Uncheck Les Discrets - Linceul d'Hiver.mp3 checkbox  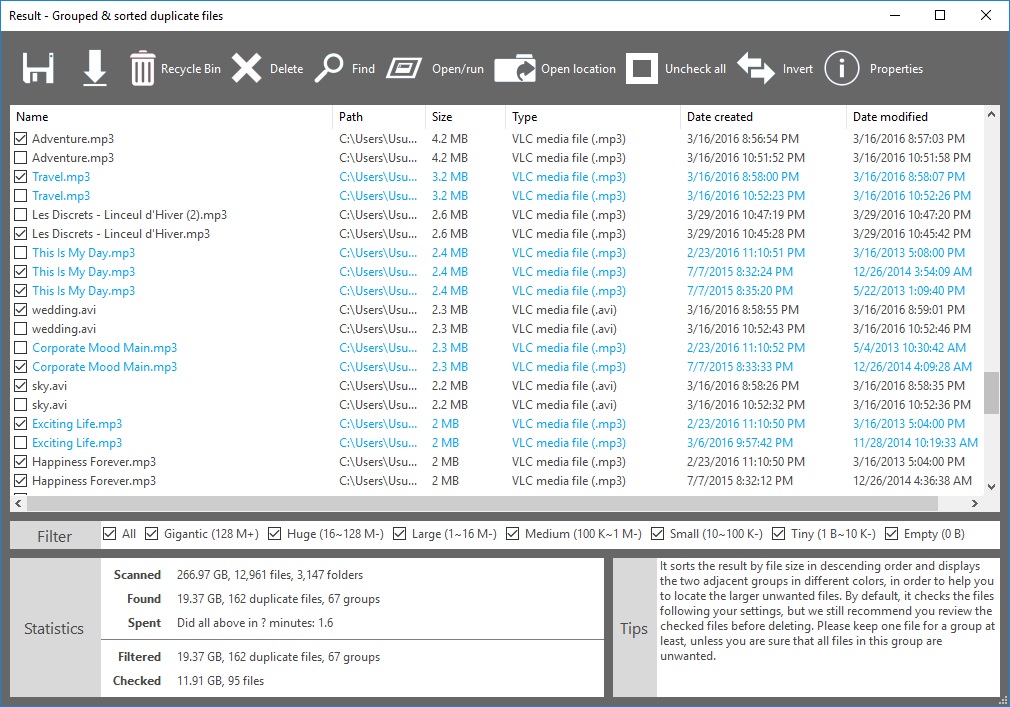click(21, 234)
